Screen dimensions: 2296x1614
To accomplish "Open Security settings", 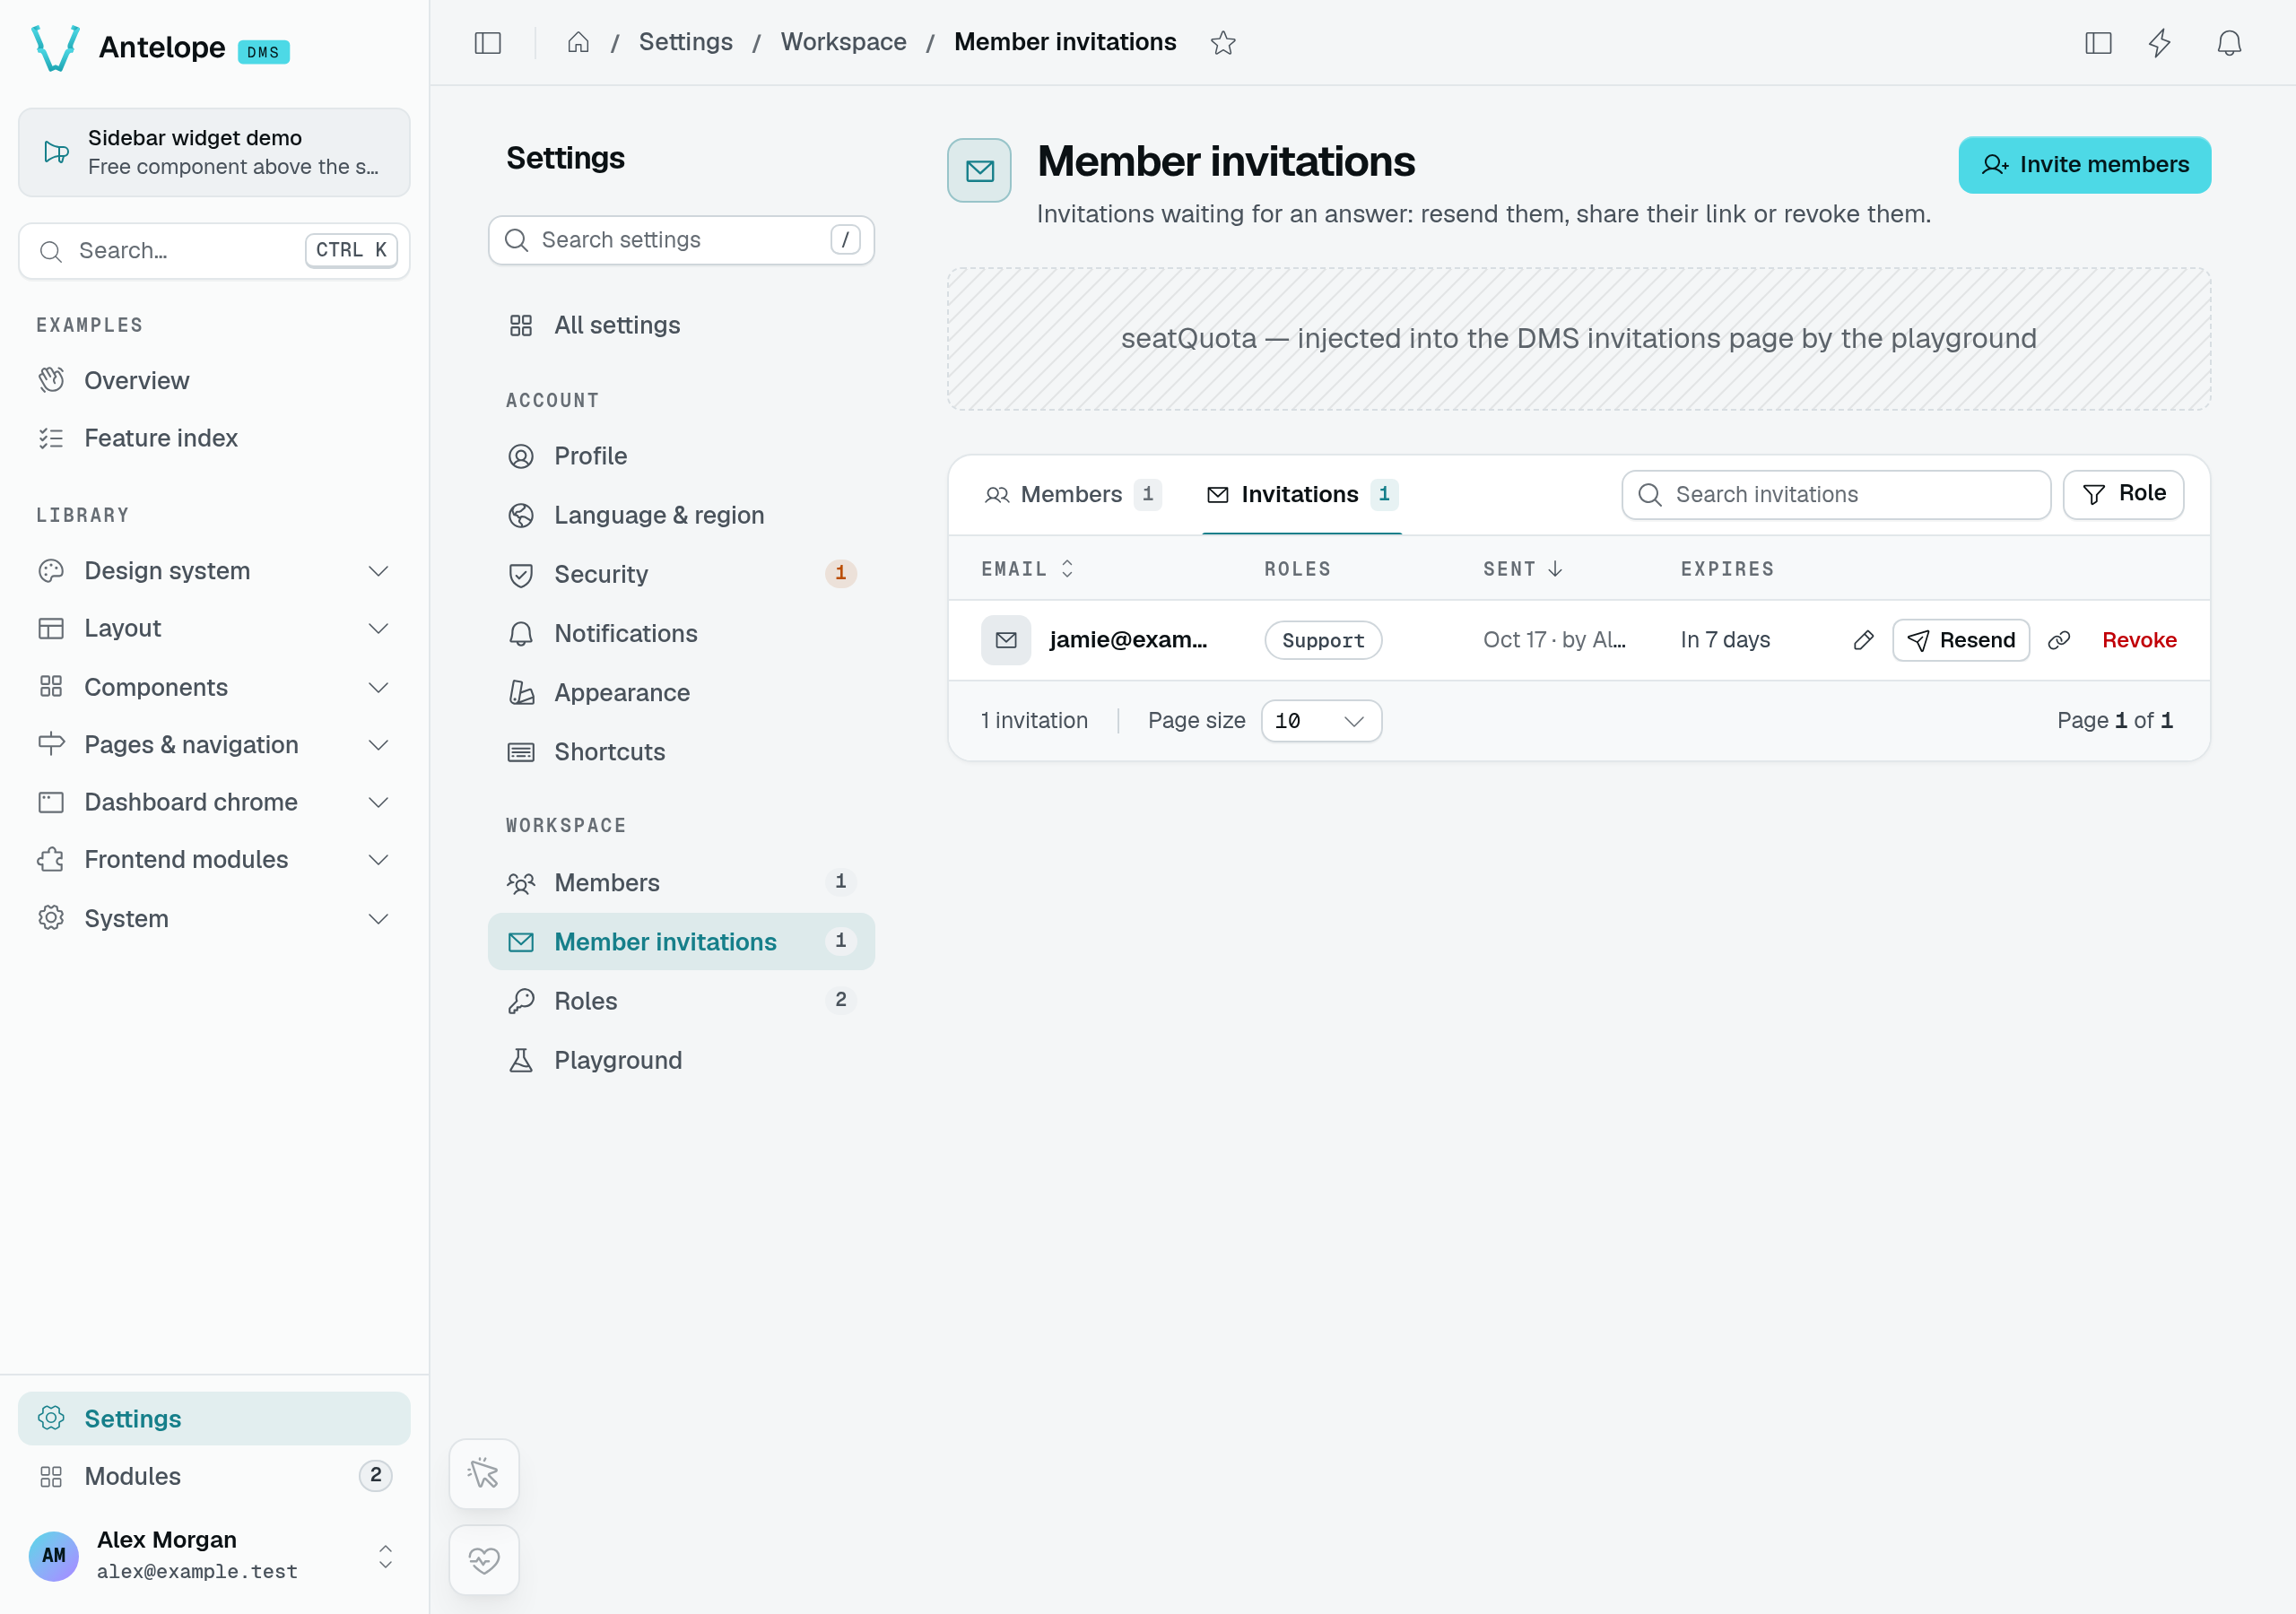I will point(681,574).
